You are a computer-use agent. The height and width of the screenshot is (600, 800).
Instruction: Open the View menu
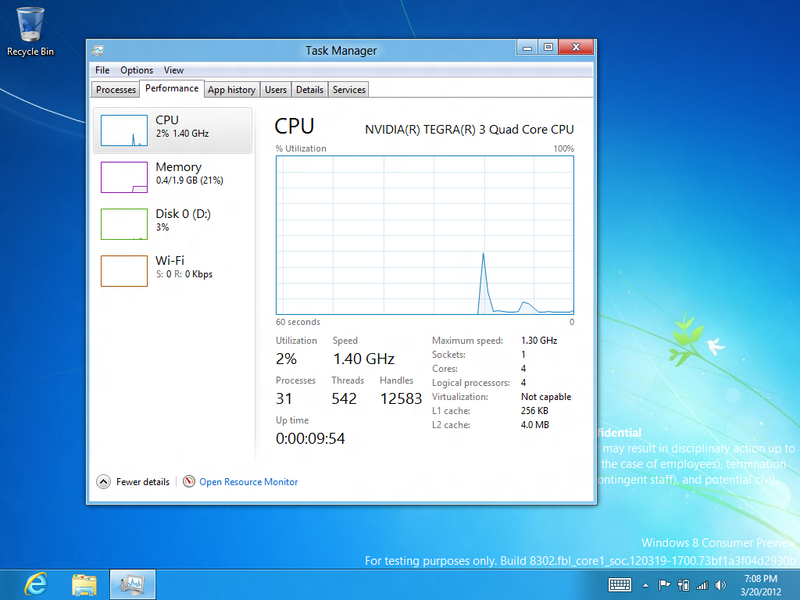(173, 70)
